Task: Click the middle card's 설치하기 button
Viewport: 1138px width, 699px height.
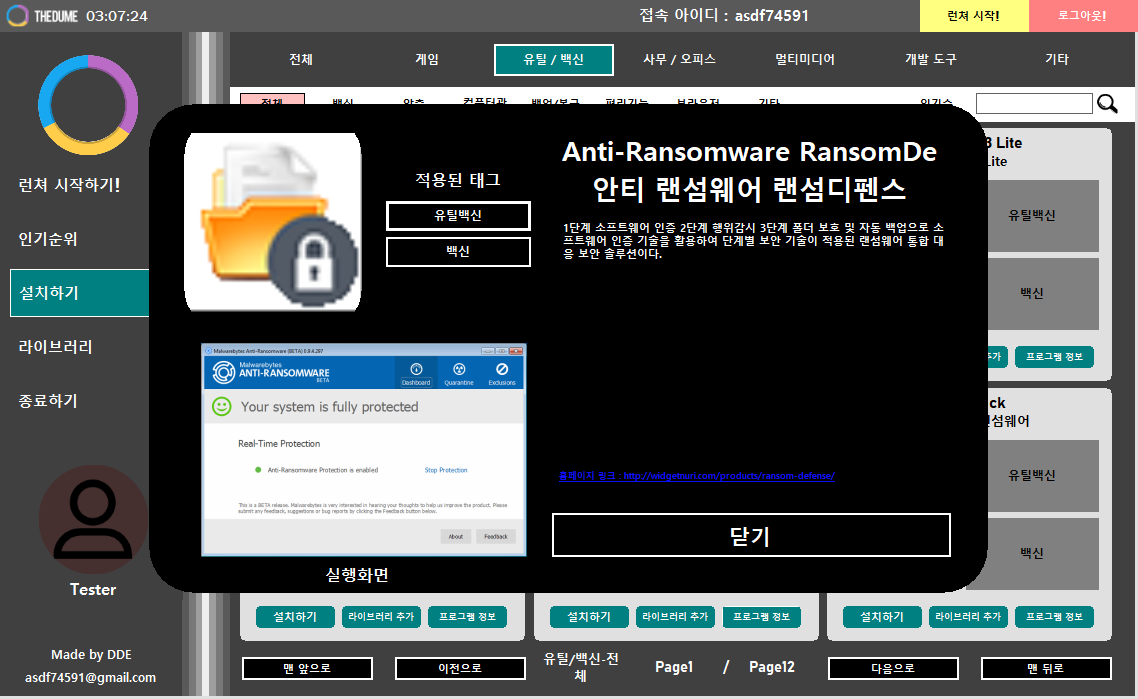Action: 589,617
